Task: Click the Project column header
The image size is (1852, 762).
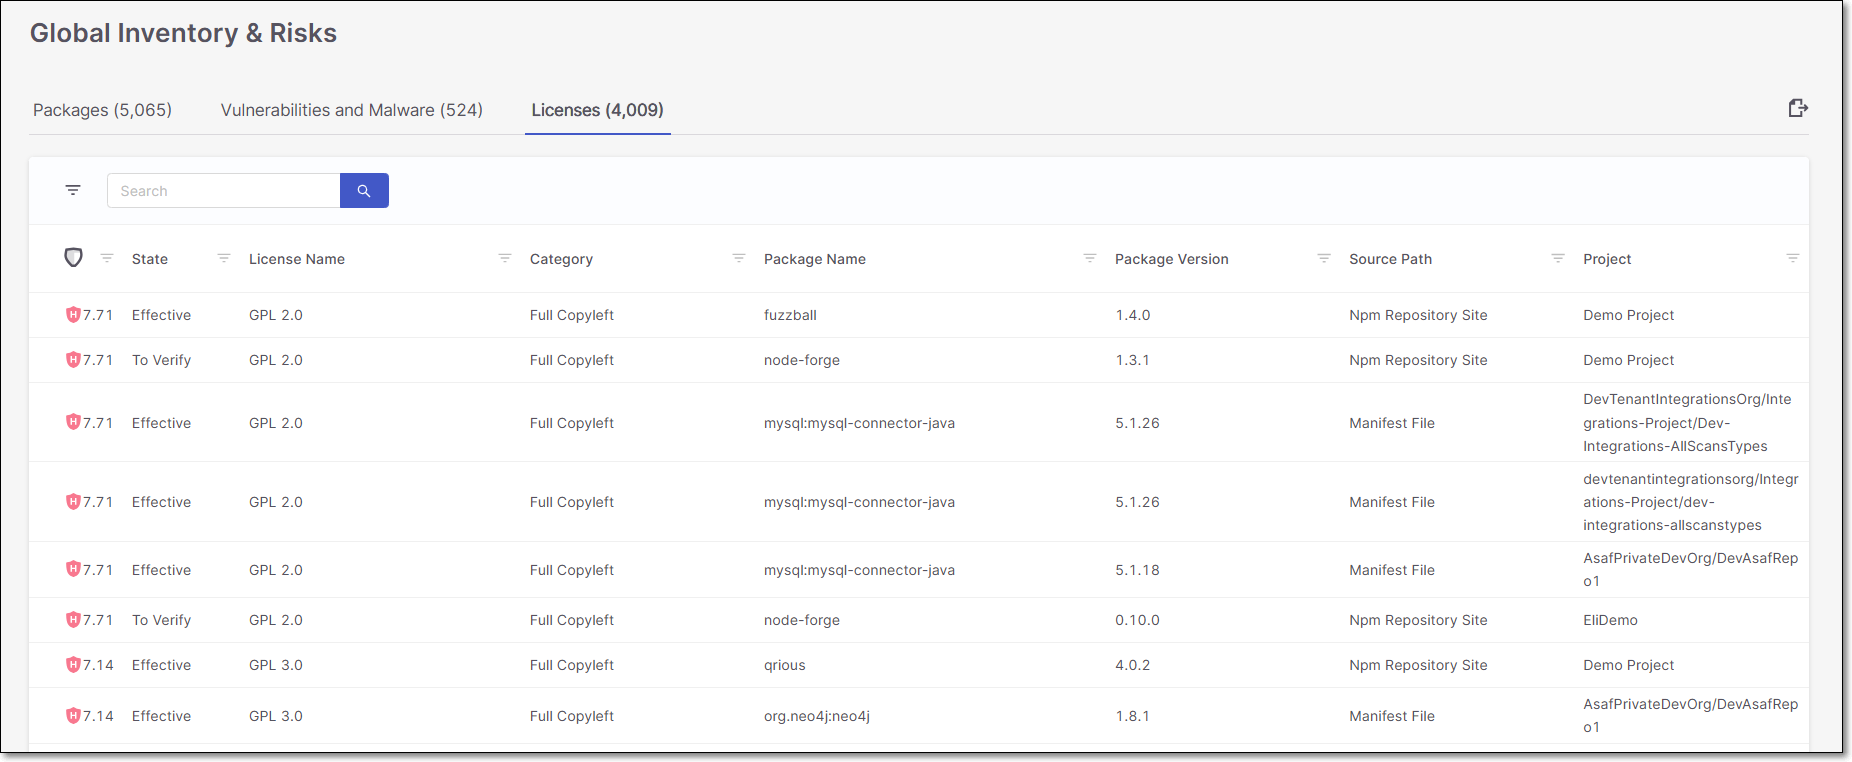Action: pos(1607,259)
